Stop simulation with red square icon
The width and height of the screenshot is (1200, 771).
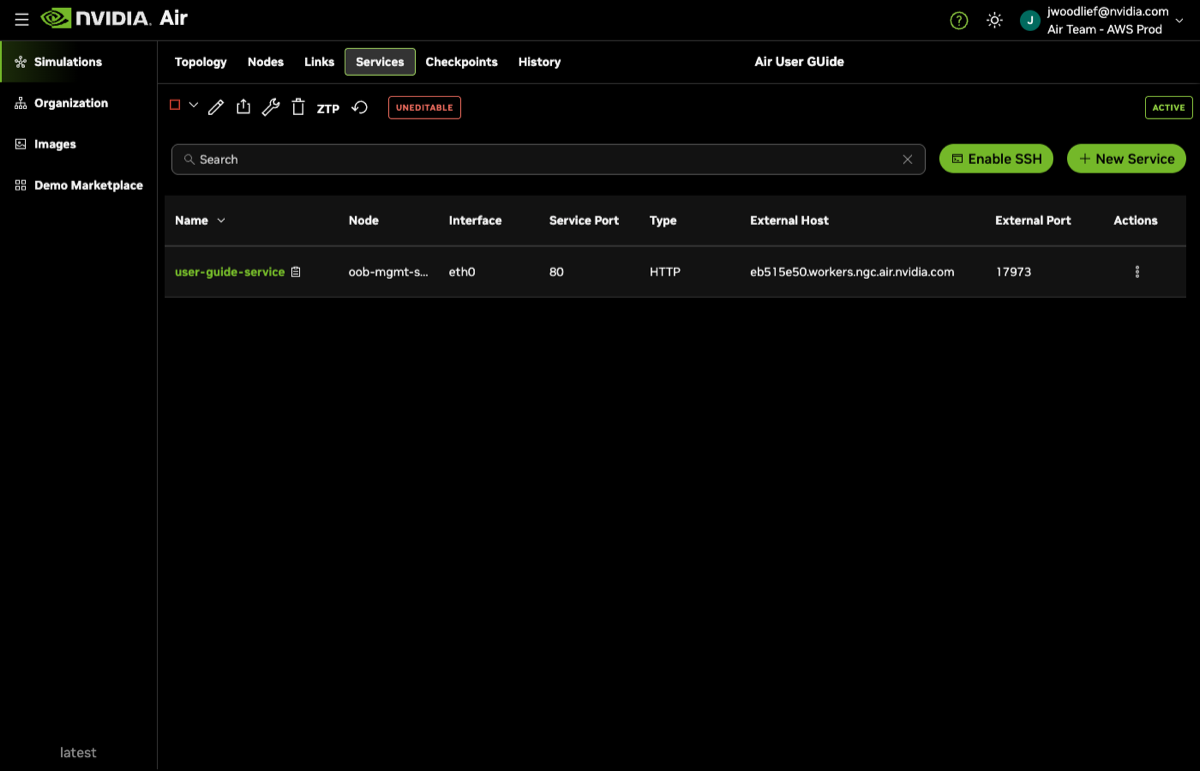[175, 105]
